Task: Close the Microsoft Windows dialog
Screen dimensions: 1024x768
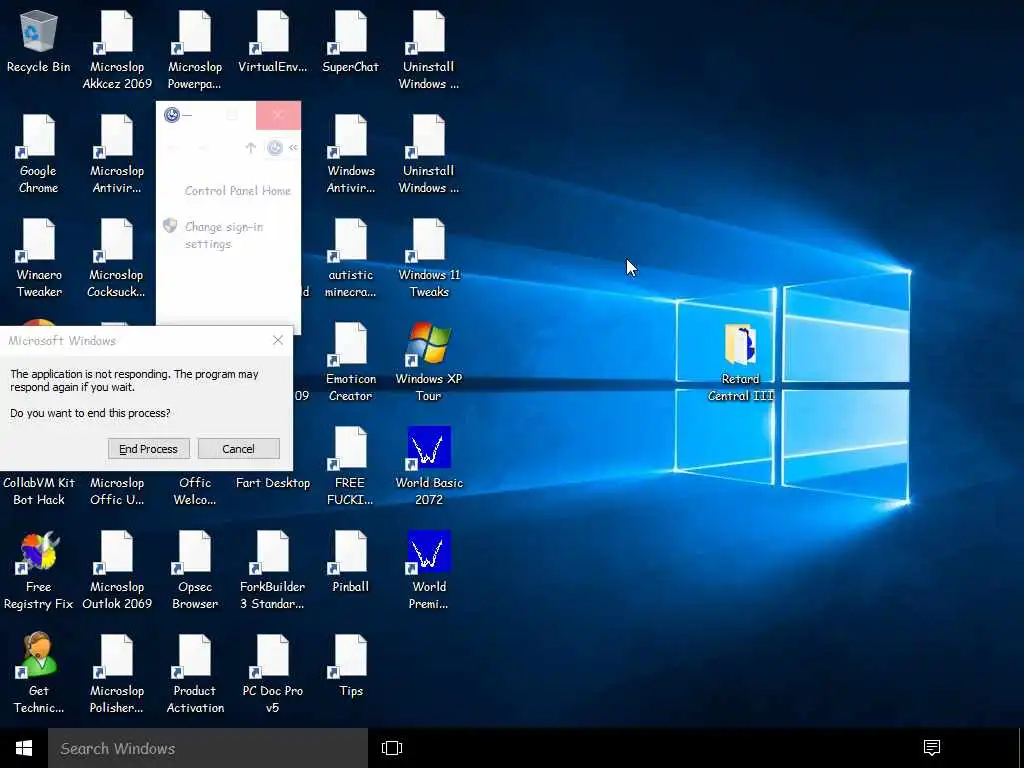Action: [278, 340]
